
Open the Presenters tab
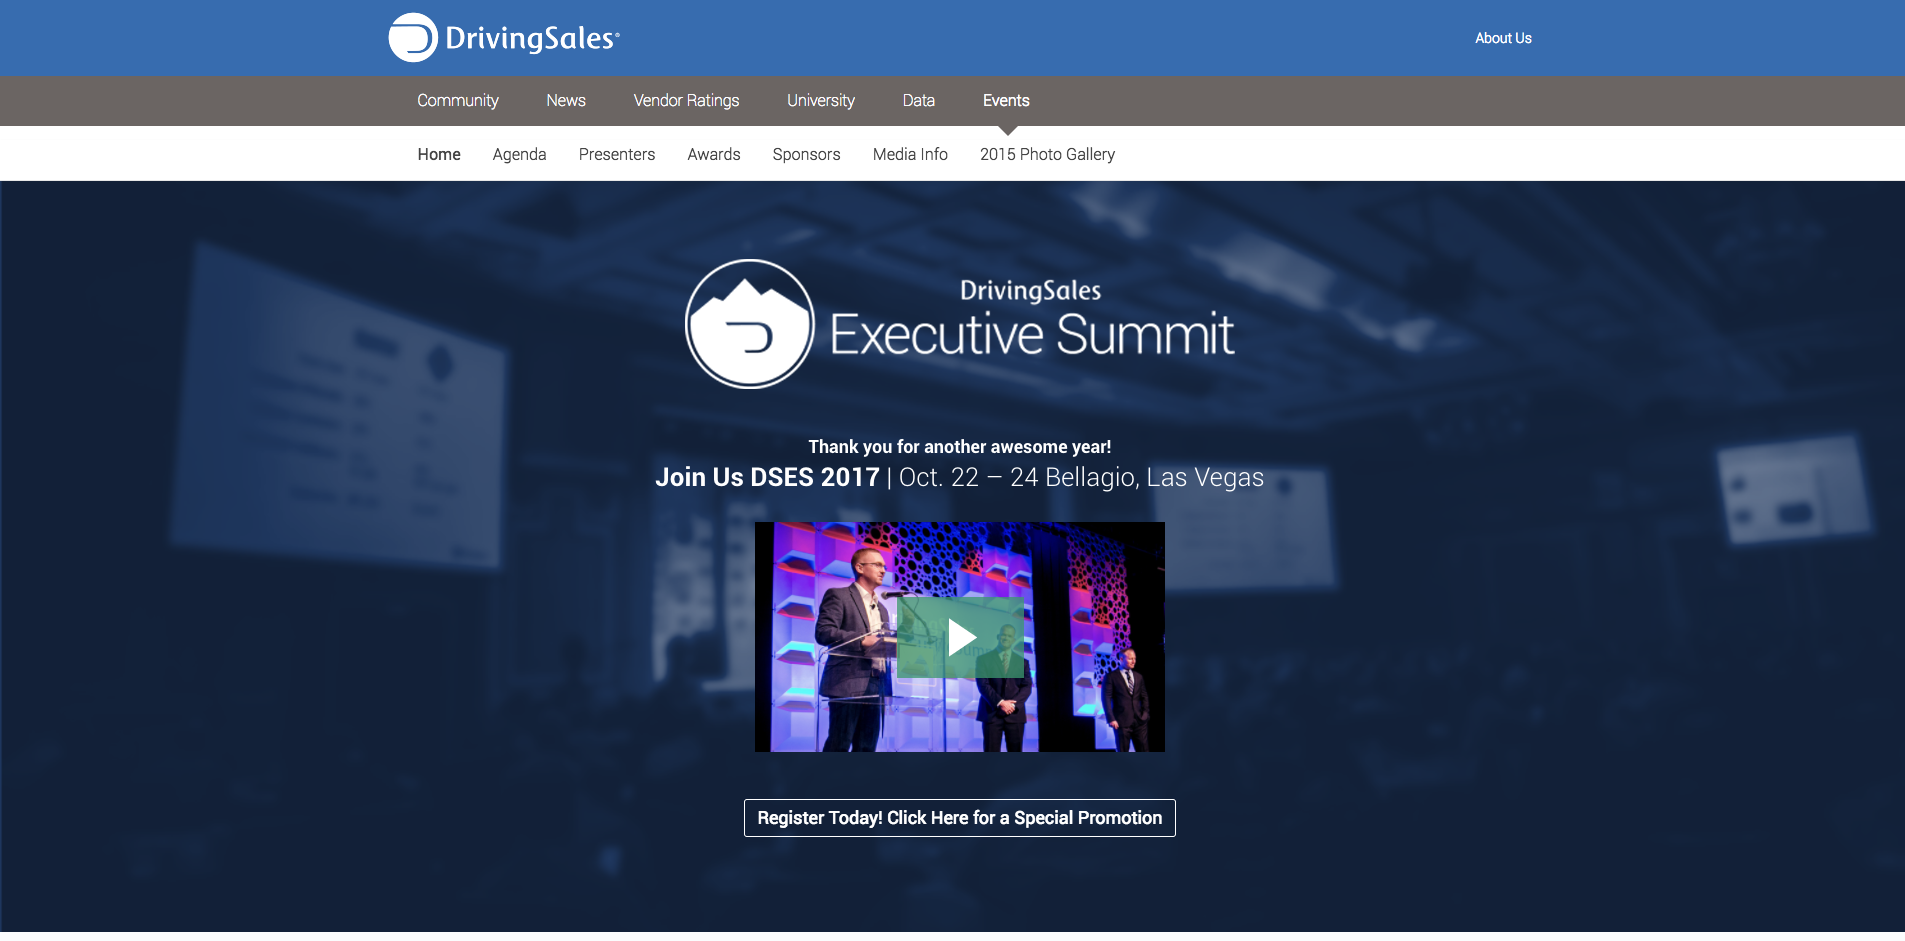pyautogui.click(x=616, y=154)
